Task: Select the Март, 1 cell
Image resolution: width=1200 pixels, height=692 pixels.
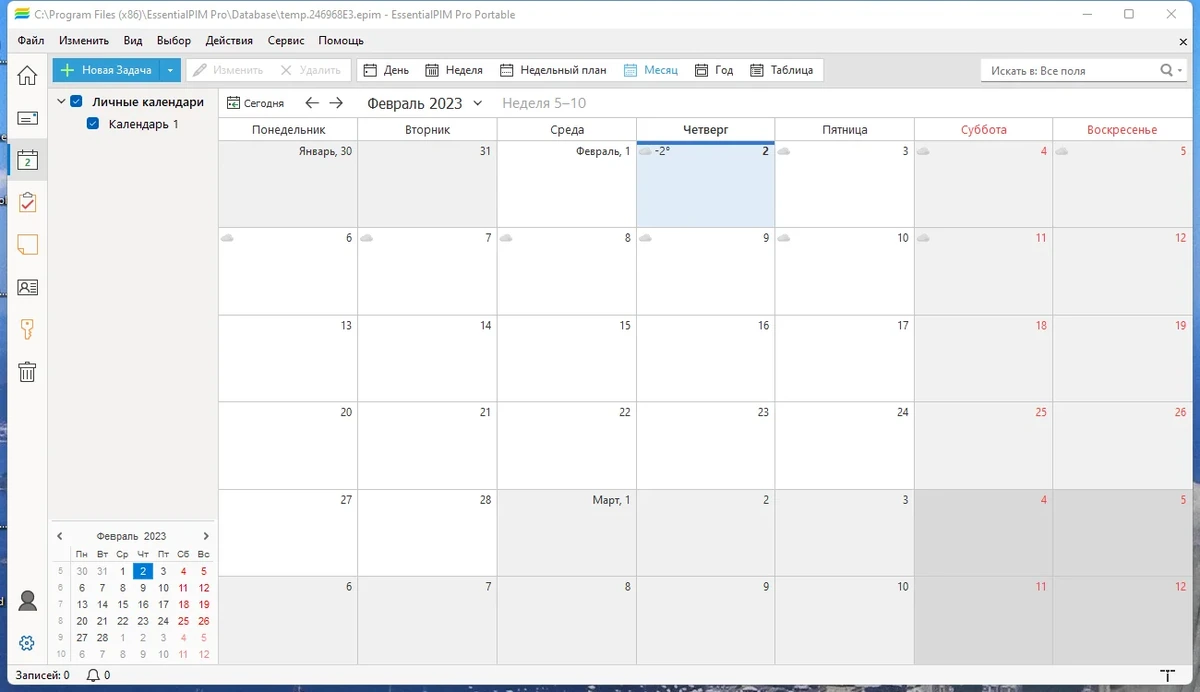Action: pos(566,533)
